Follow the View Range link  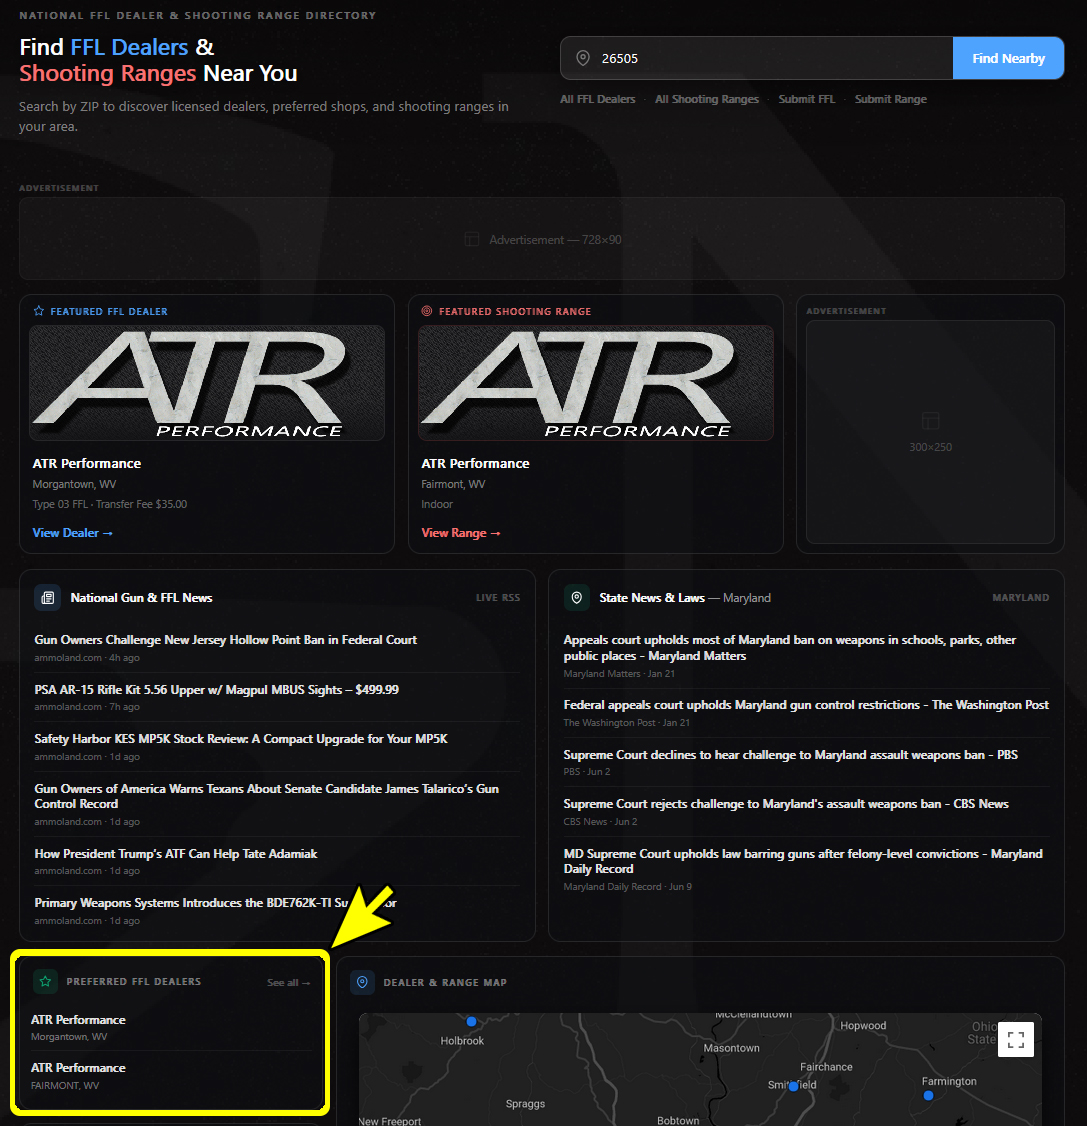coord(461,533)
